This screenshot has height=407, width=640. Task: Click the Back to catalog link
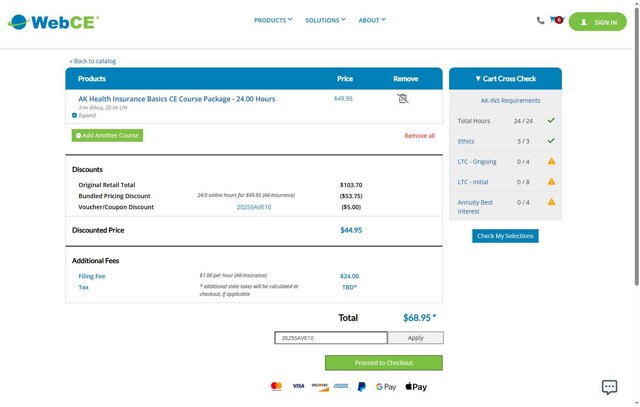click(92, 61)
